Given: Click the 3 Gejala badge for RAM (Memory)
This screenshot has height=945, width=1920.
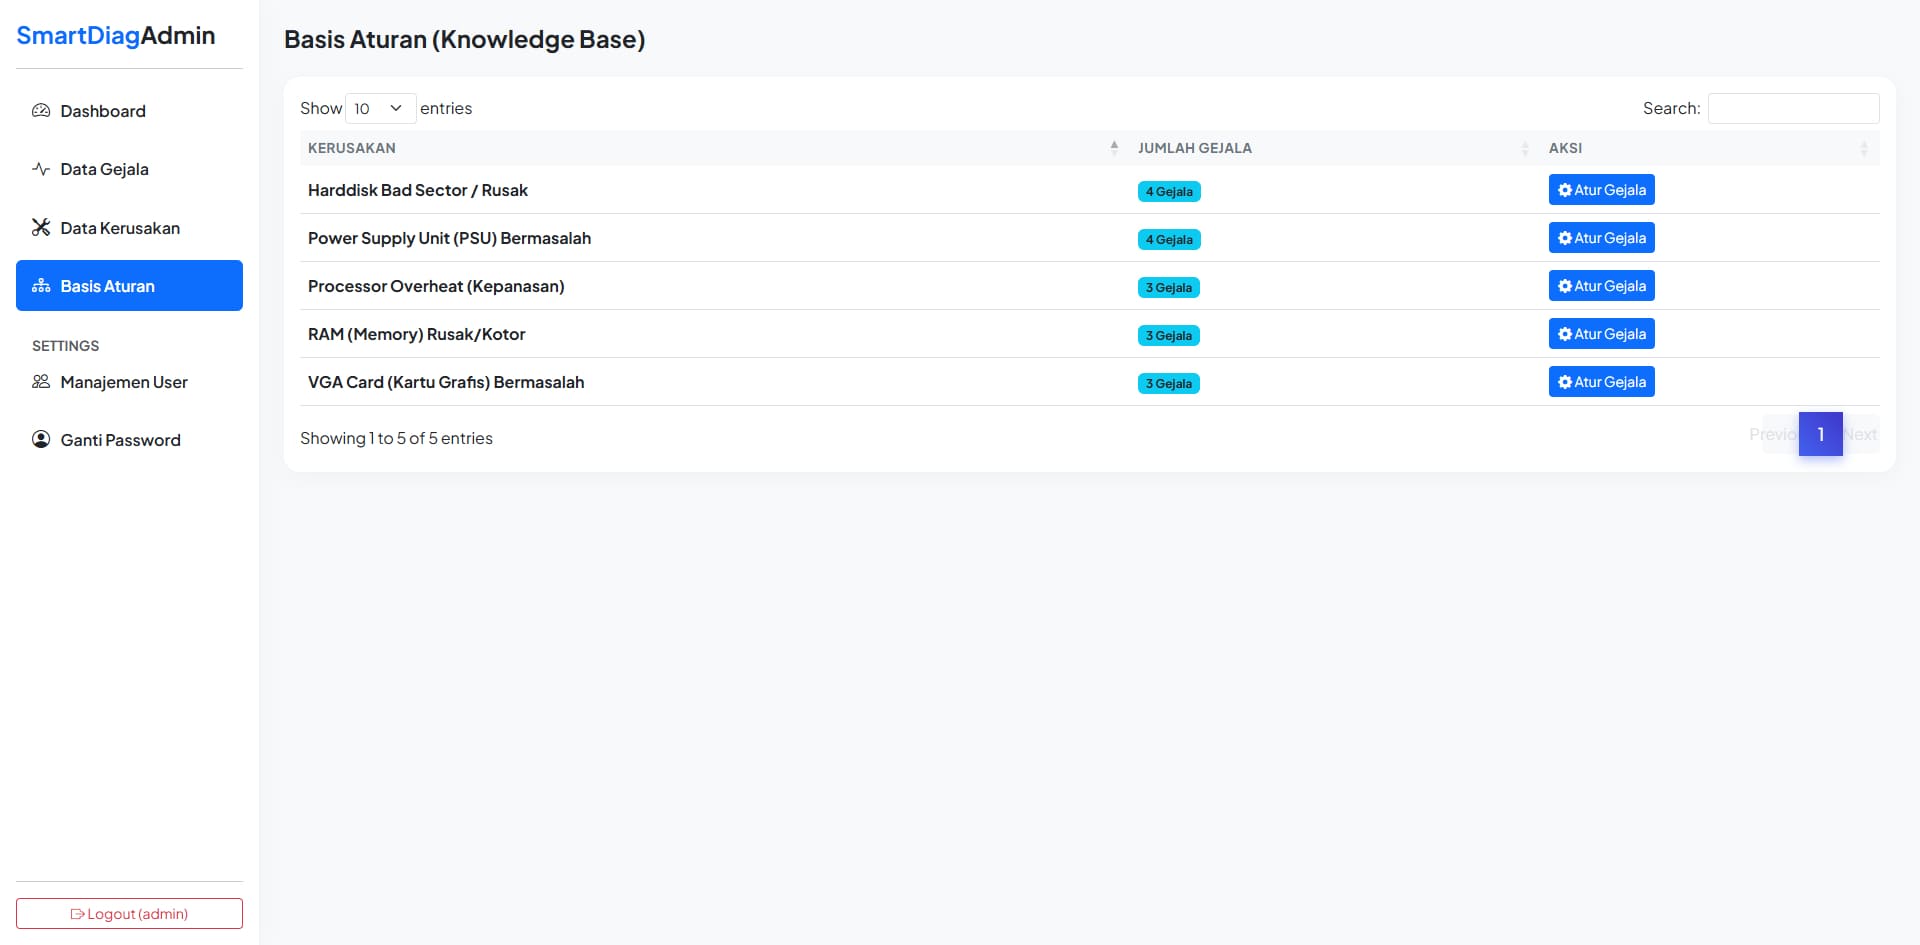Looking at the screenshot, I should 1169,335.
